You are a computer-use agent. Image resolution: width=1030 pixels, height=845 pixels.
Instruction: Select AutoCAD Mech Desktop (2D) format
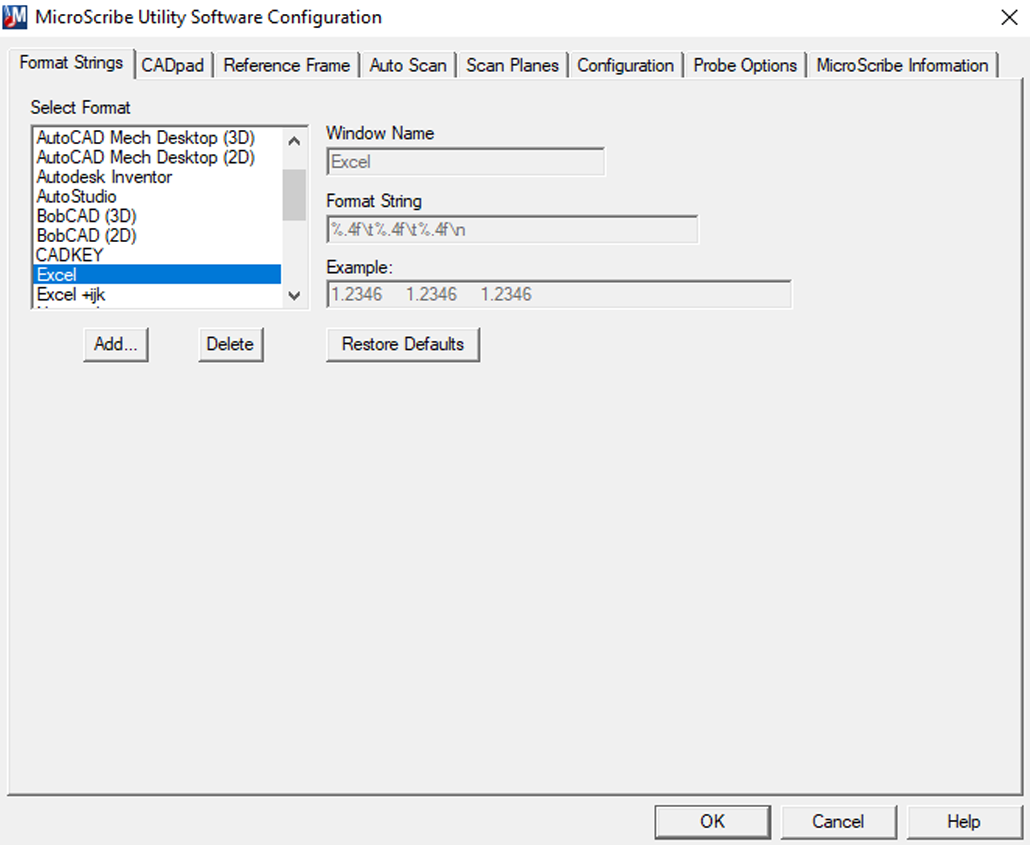tap(158, 157)
